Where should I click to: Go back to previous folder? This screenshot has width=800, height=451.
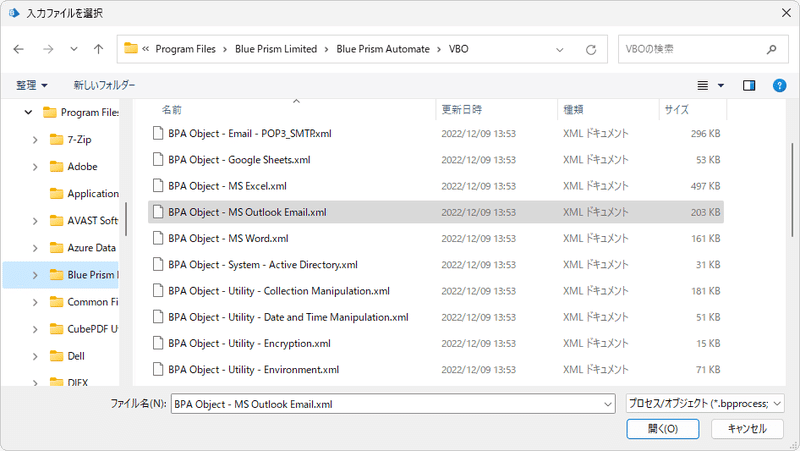[18, 49]
